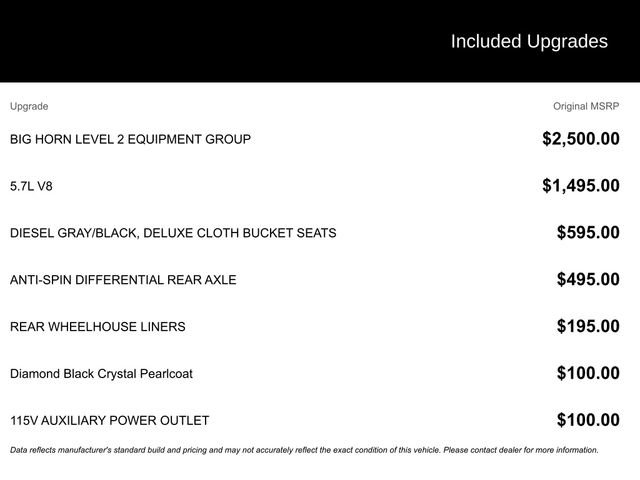Select REAR WHEELHOUSE LINERS upgrade
The image size is (640, 480).
coord(97,327)
